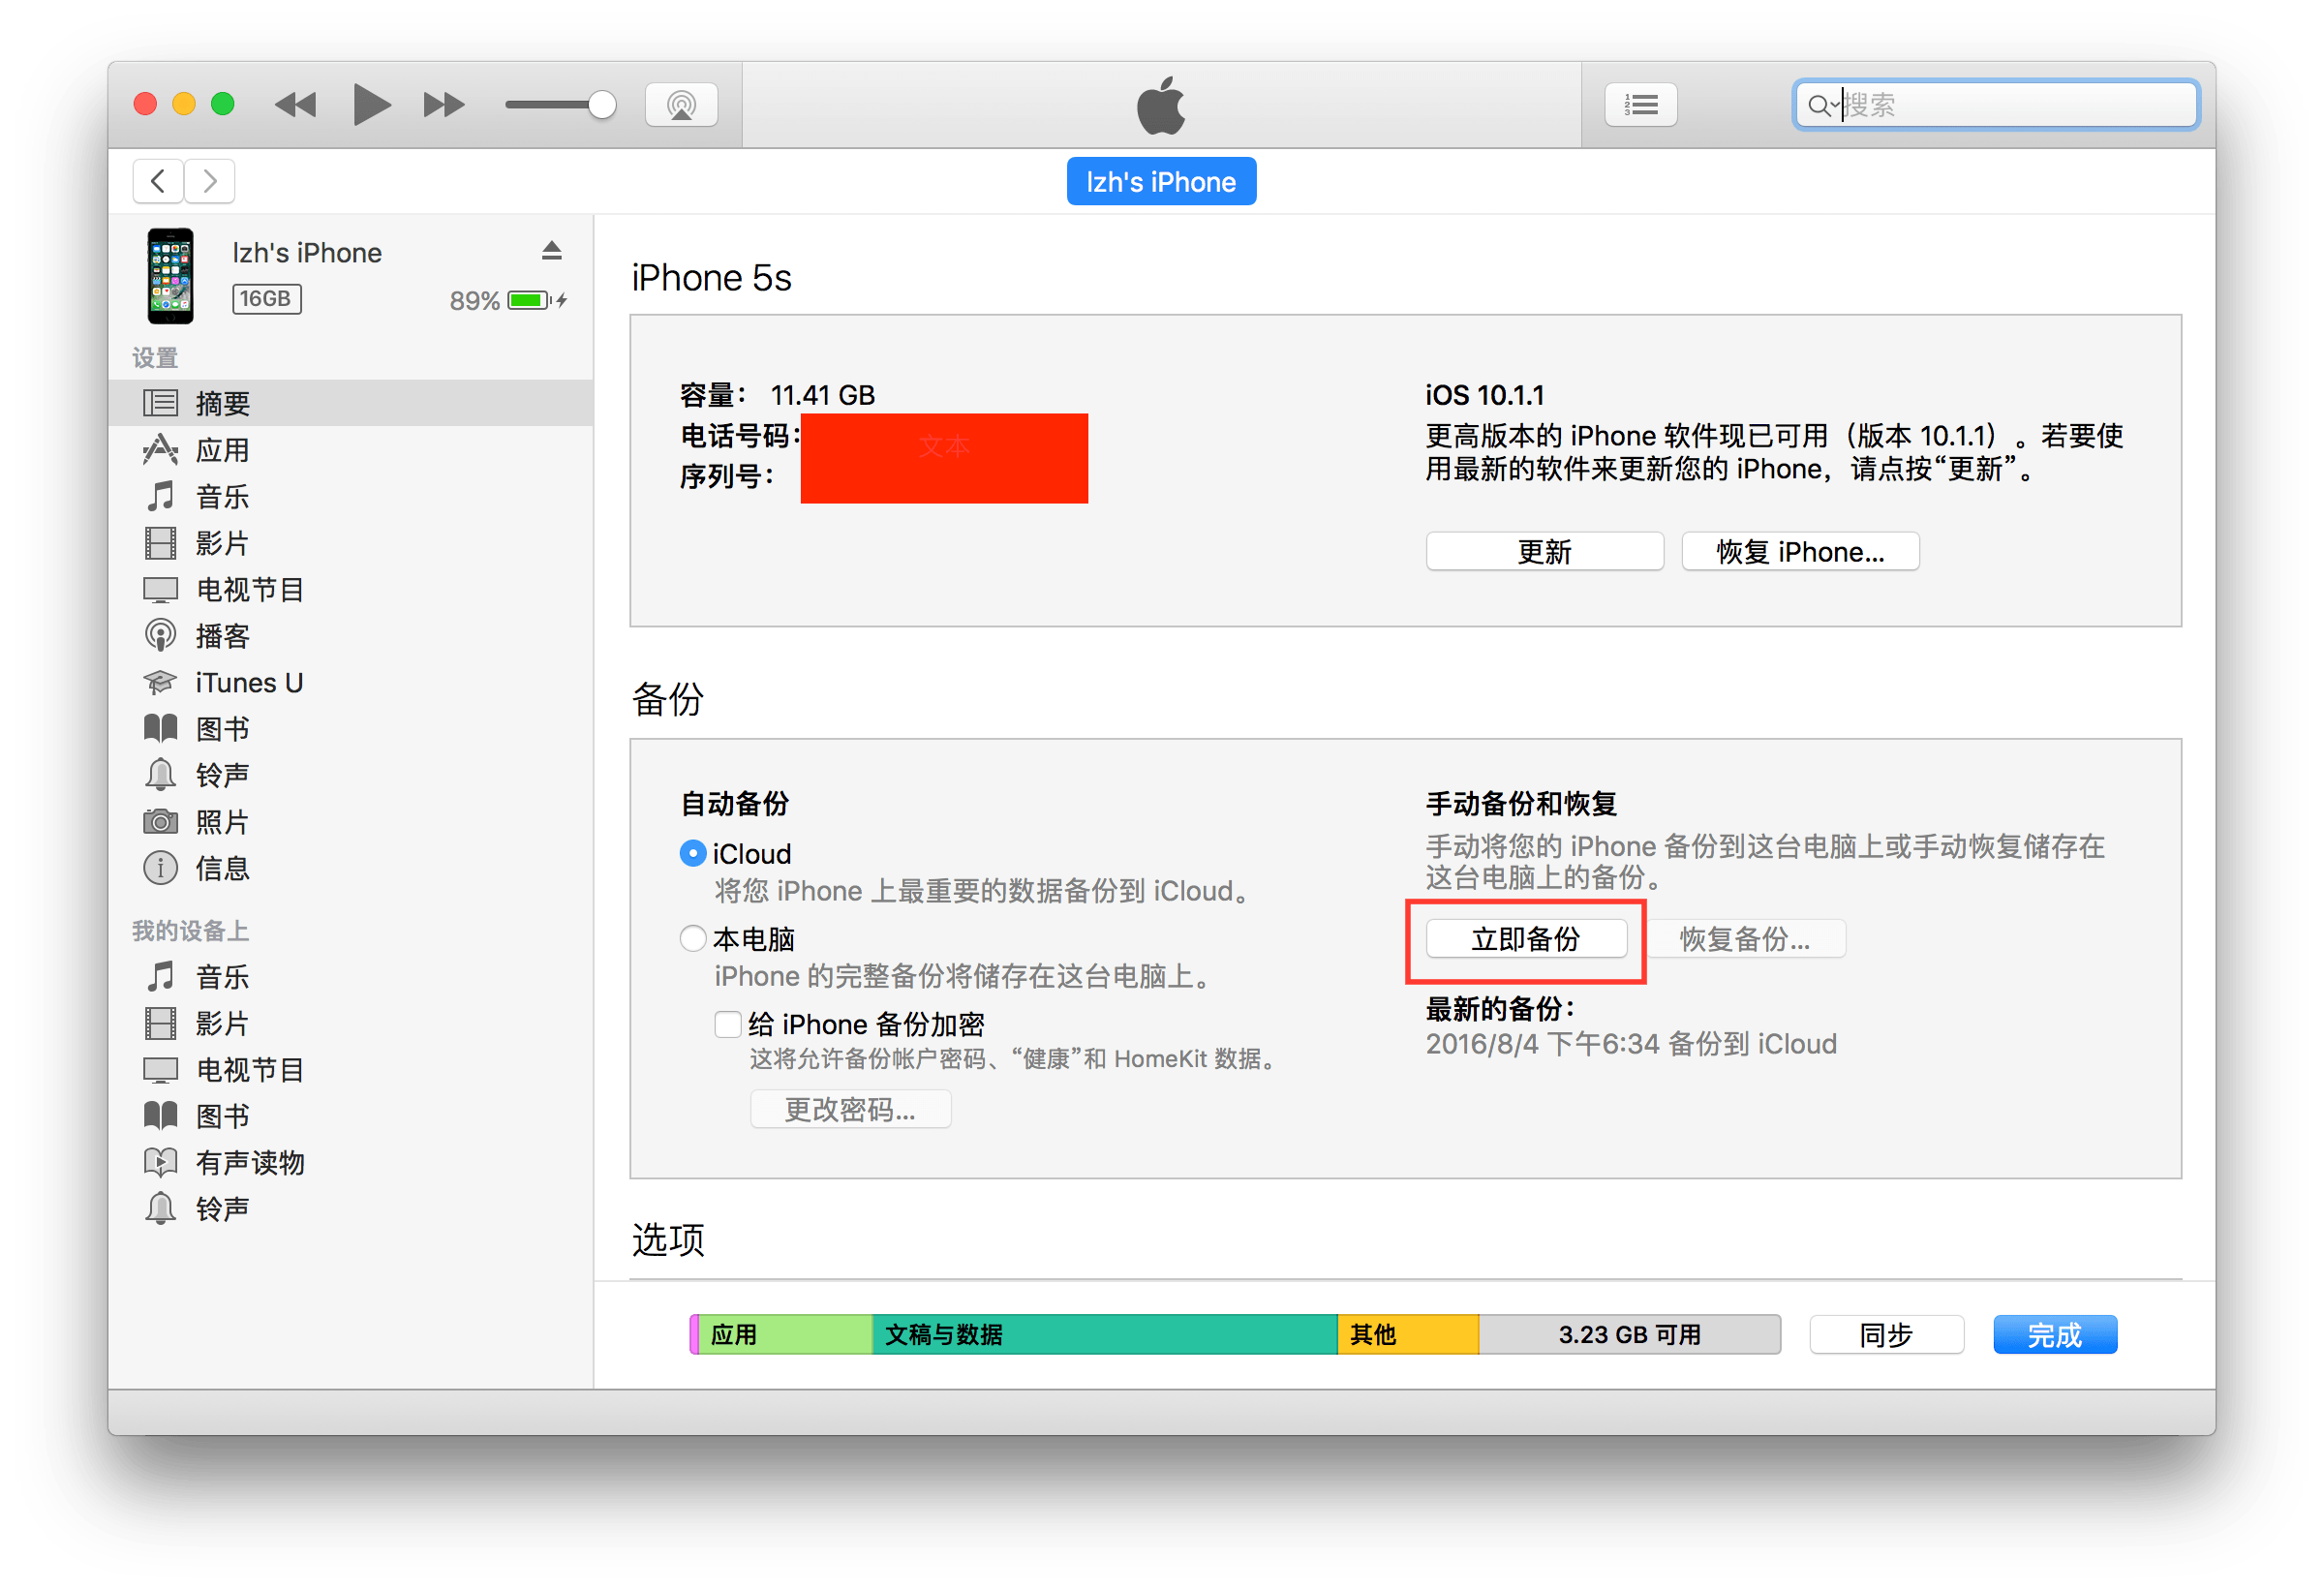Go forward with the right chevron
Screen dimensions: 2324x1590
[209, 181]
